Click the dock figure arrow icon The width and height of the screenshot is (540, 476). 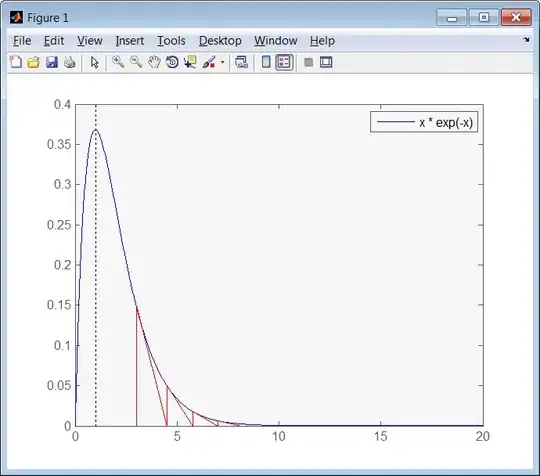tap(526, 40)
